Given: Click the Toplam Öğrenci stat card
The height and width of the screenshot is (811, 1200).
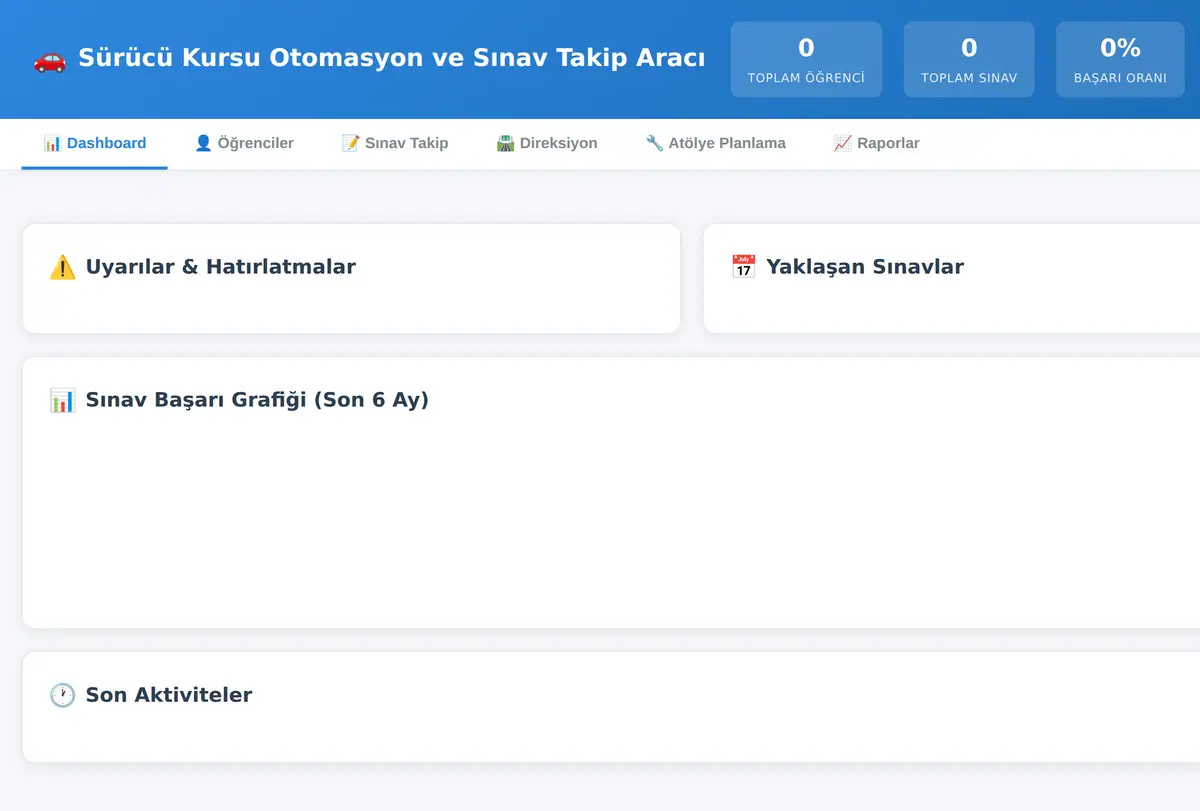Looking at the screenshot, I should [806, 60].
